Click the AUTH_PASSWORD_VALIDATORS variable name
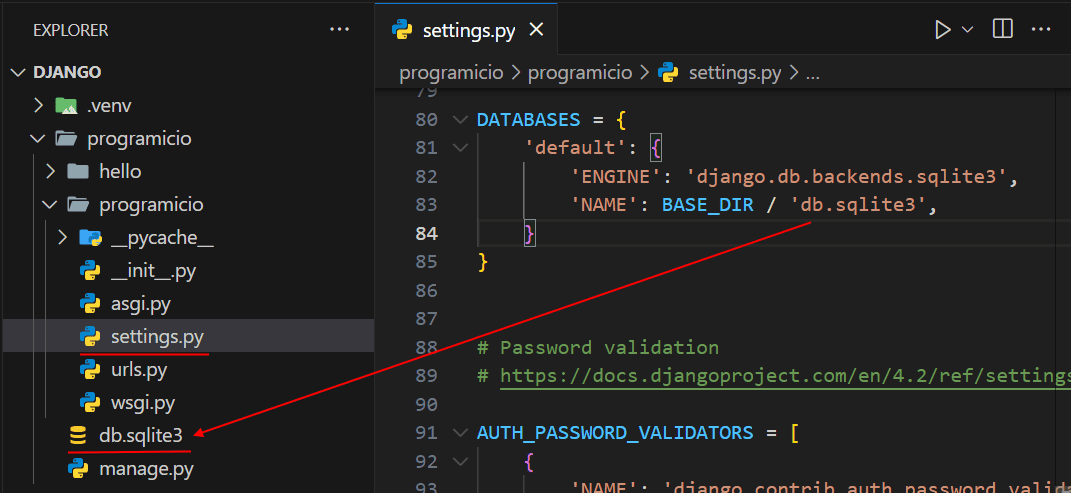Screen dimensions: 1071x493 click(x=615, y=433)
